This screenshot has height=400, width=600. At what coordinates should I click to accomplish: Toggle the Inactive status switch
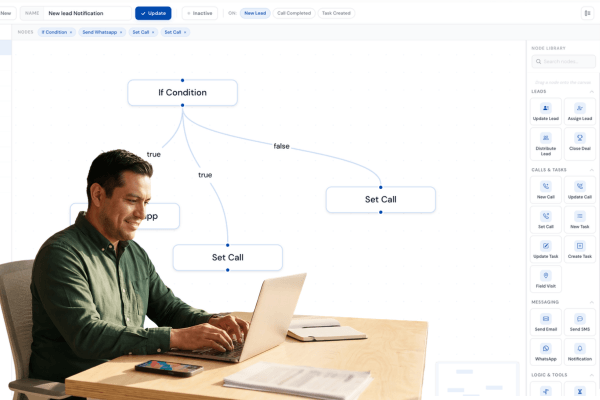pyautogui.click(x=200, y=13)
